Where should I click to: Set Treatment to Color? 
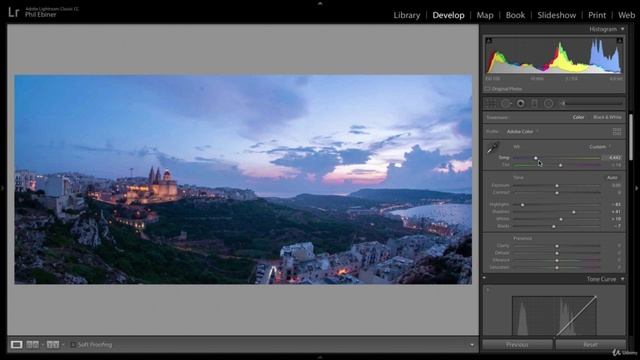(x=578, y=117)
